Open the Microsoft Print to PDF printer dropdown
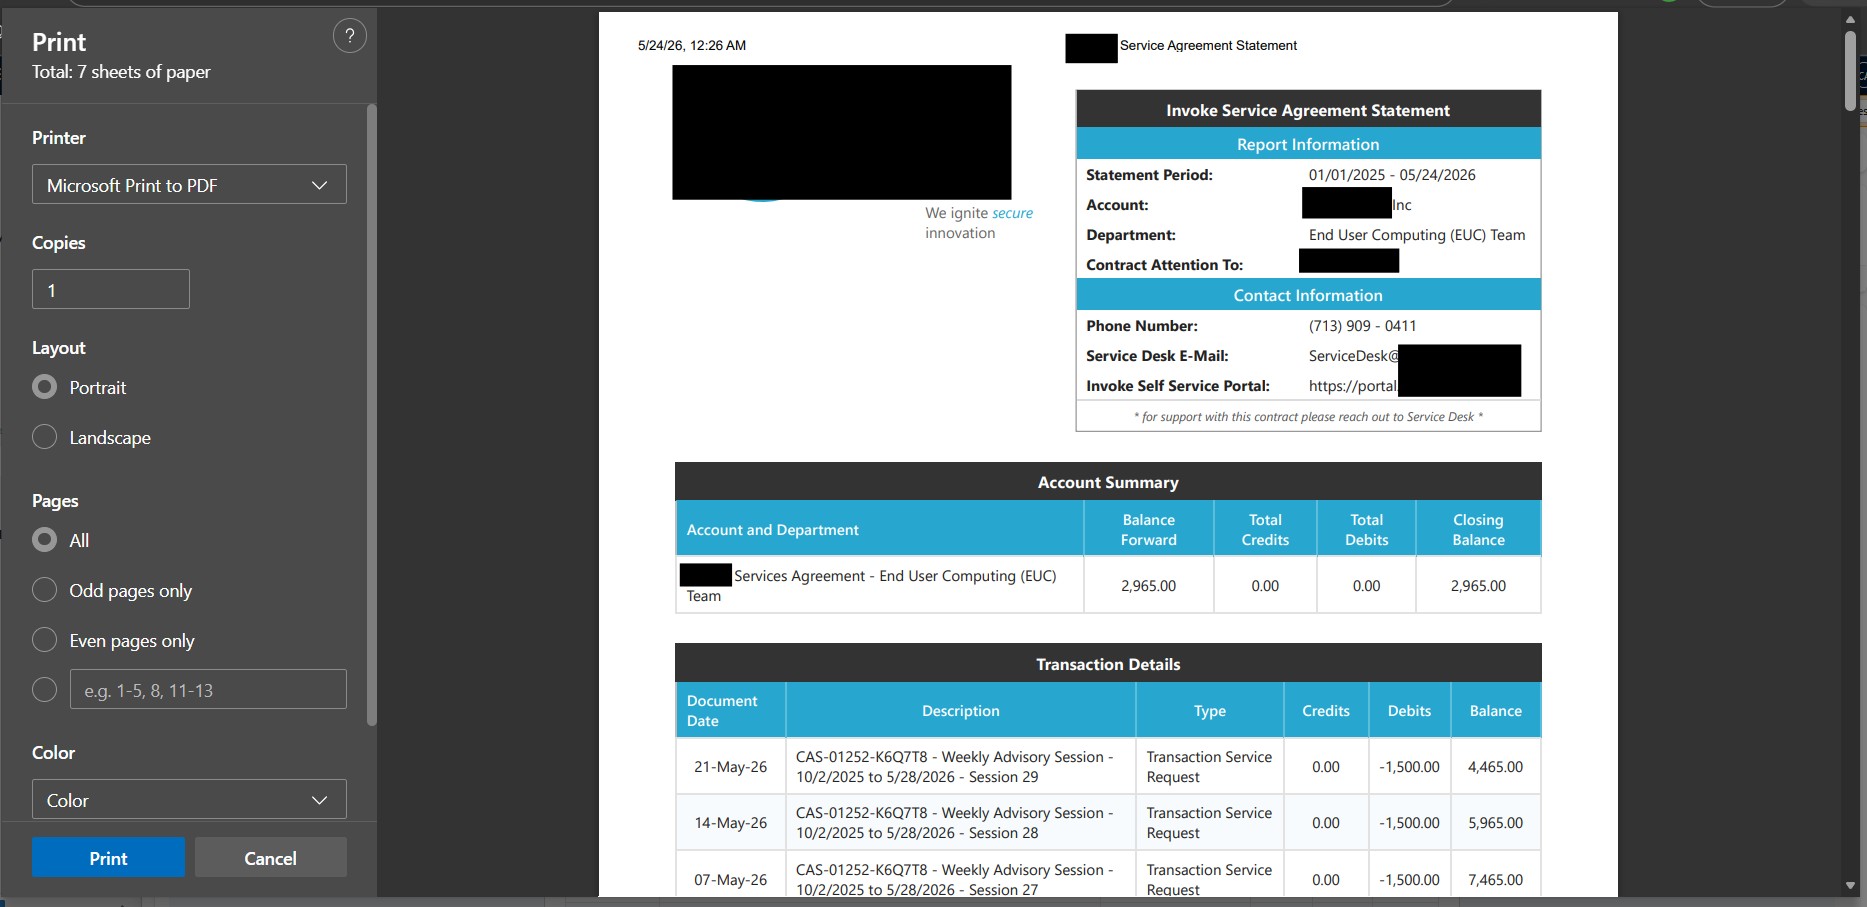Screen dimensions: 1867x907 [189, 185]
